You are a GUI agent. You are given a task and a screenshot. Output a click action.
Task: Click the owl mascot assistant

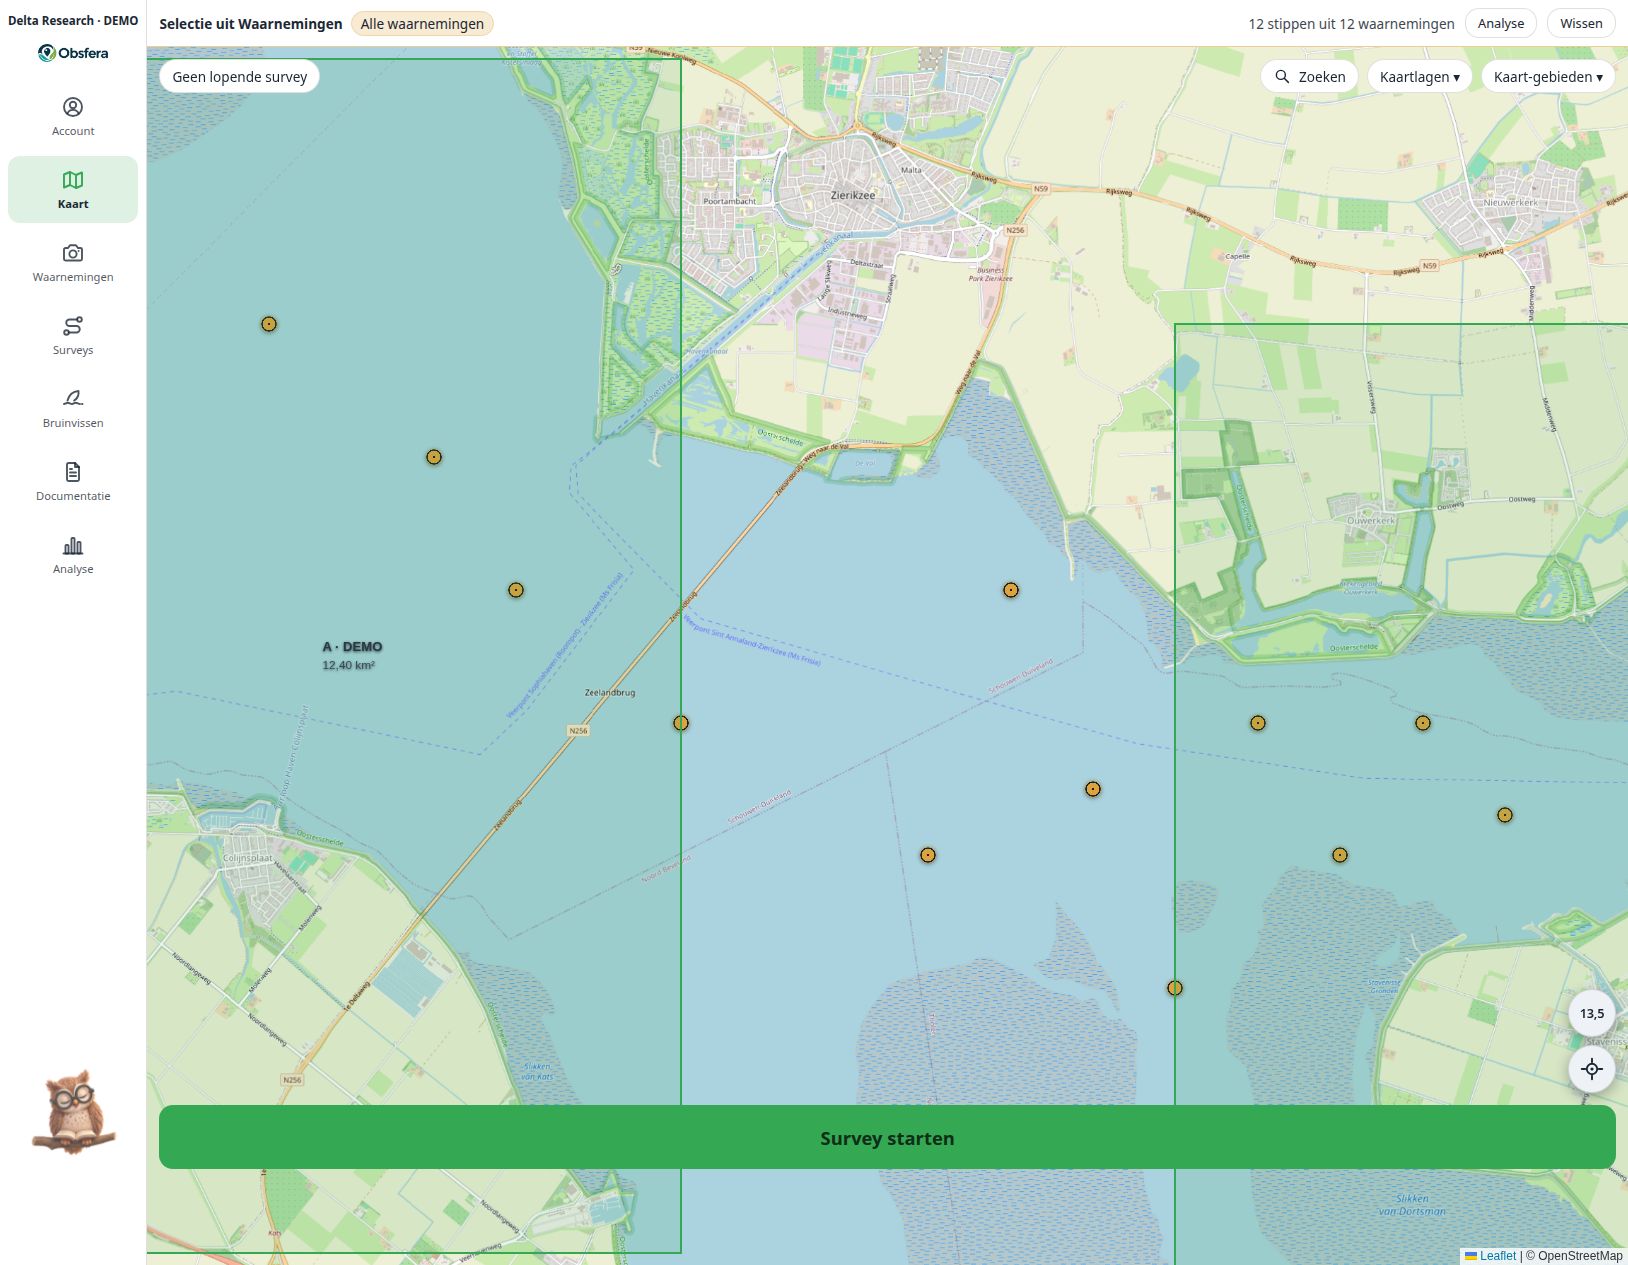tap(73, 1112)
